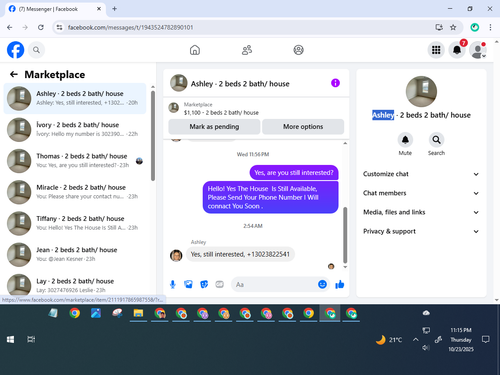Click the conversation list scrollbar

[153, 136]
